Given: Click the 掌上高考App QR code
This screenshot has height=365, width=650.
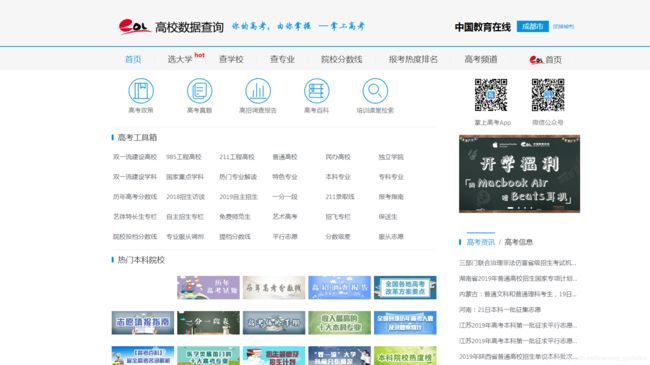Looking at the screenshot, I should tap(491, 95).
